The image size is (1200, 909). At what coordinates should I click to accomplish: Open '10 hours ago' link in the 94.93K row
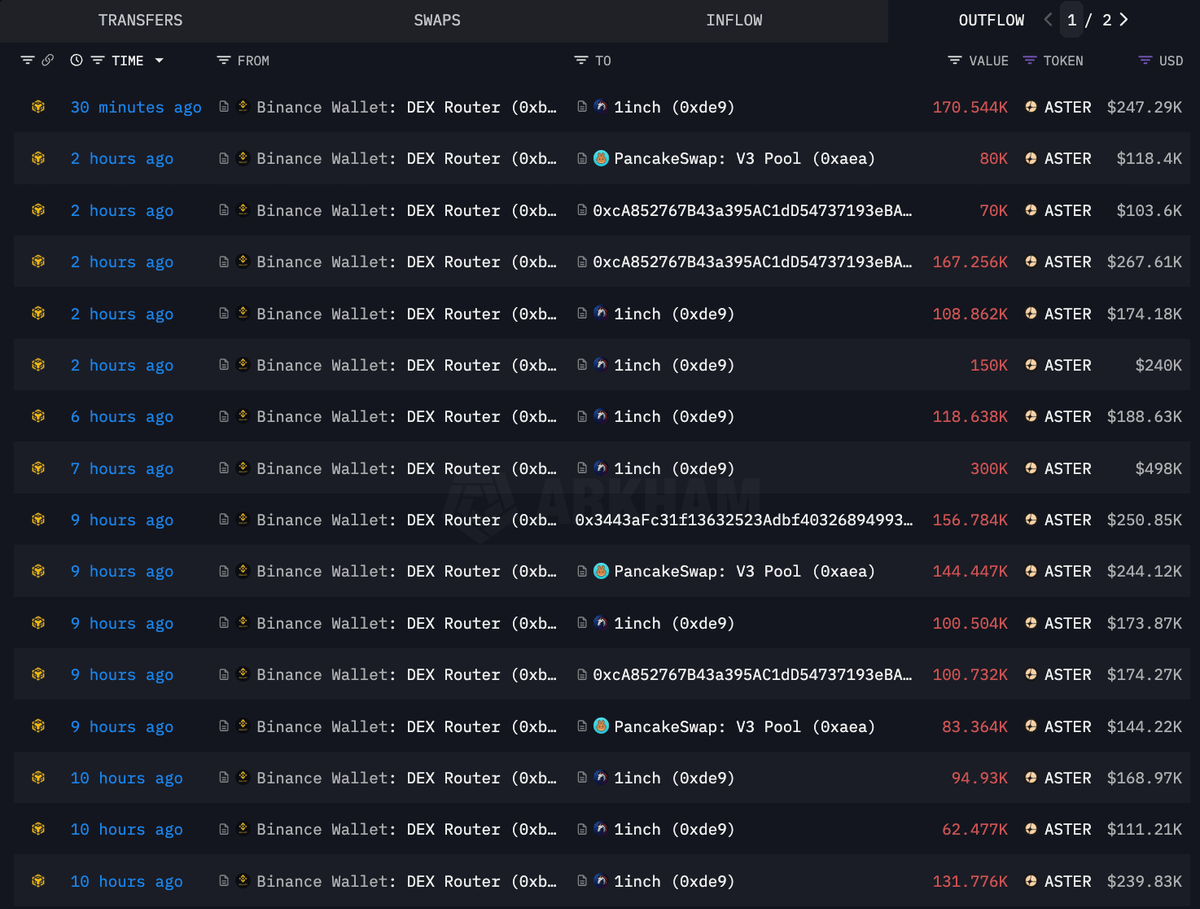127,778
